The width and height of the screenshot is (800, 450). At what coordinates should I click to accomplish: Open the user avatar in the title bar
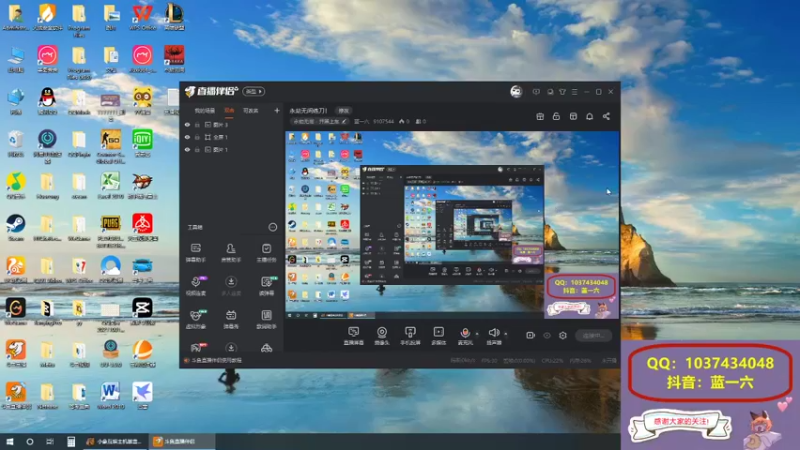click(x=516, y=91)
